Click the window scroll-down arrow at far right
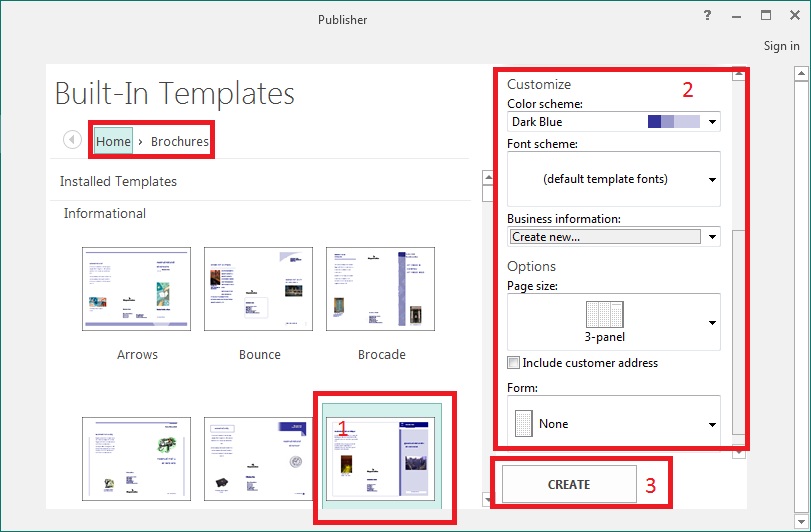The image size is (811, 532). [x=801, y=521]
